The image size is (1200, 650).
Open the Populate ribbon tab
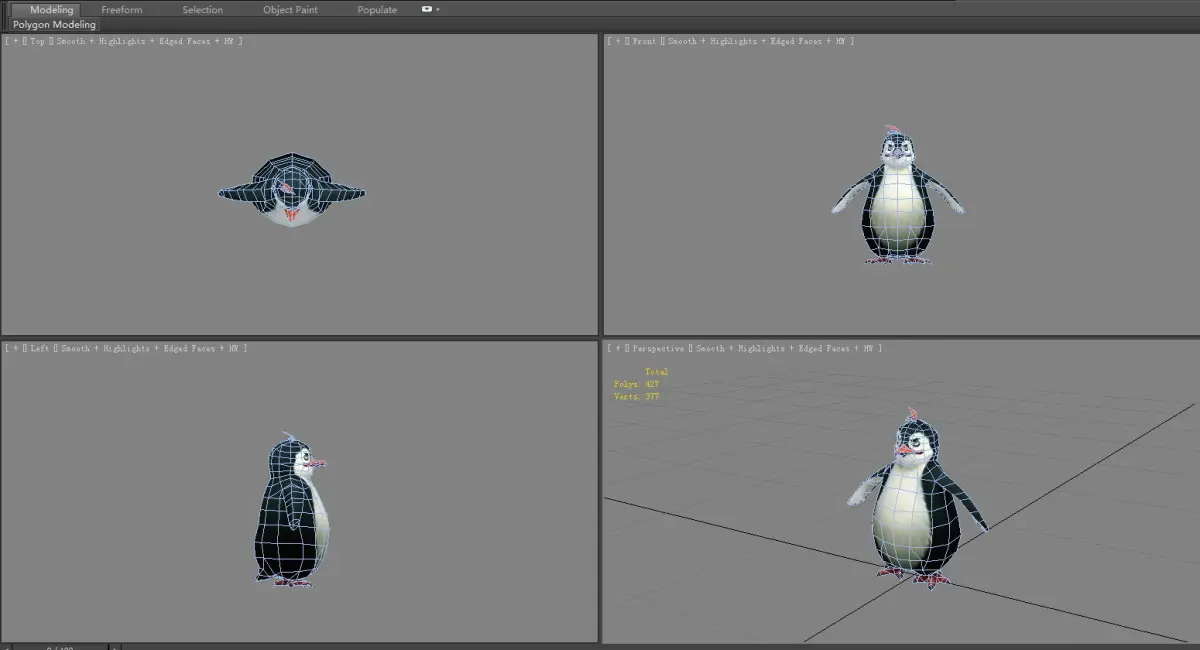(377, 10)
